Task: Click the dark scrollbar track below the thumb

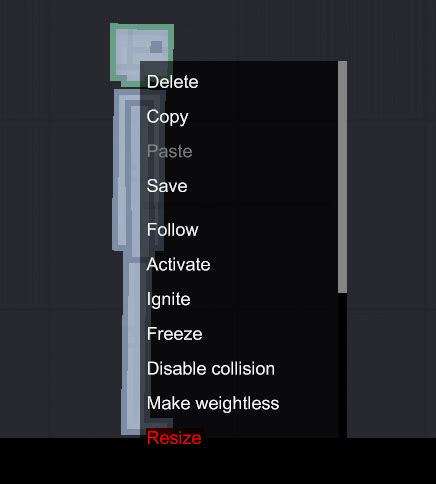Action: (x=342, y=365)
